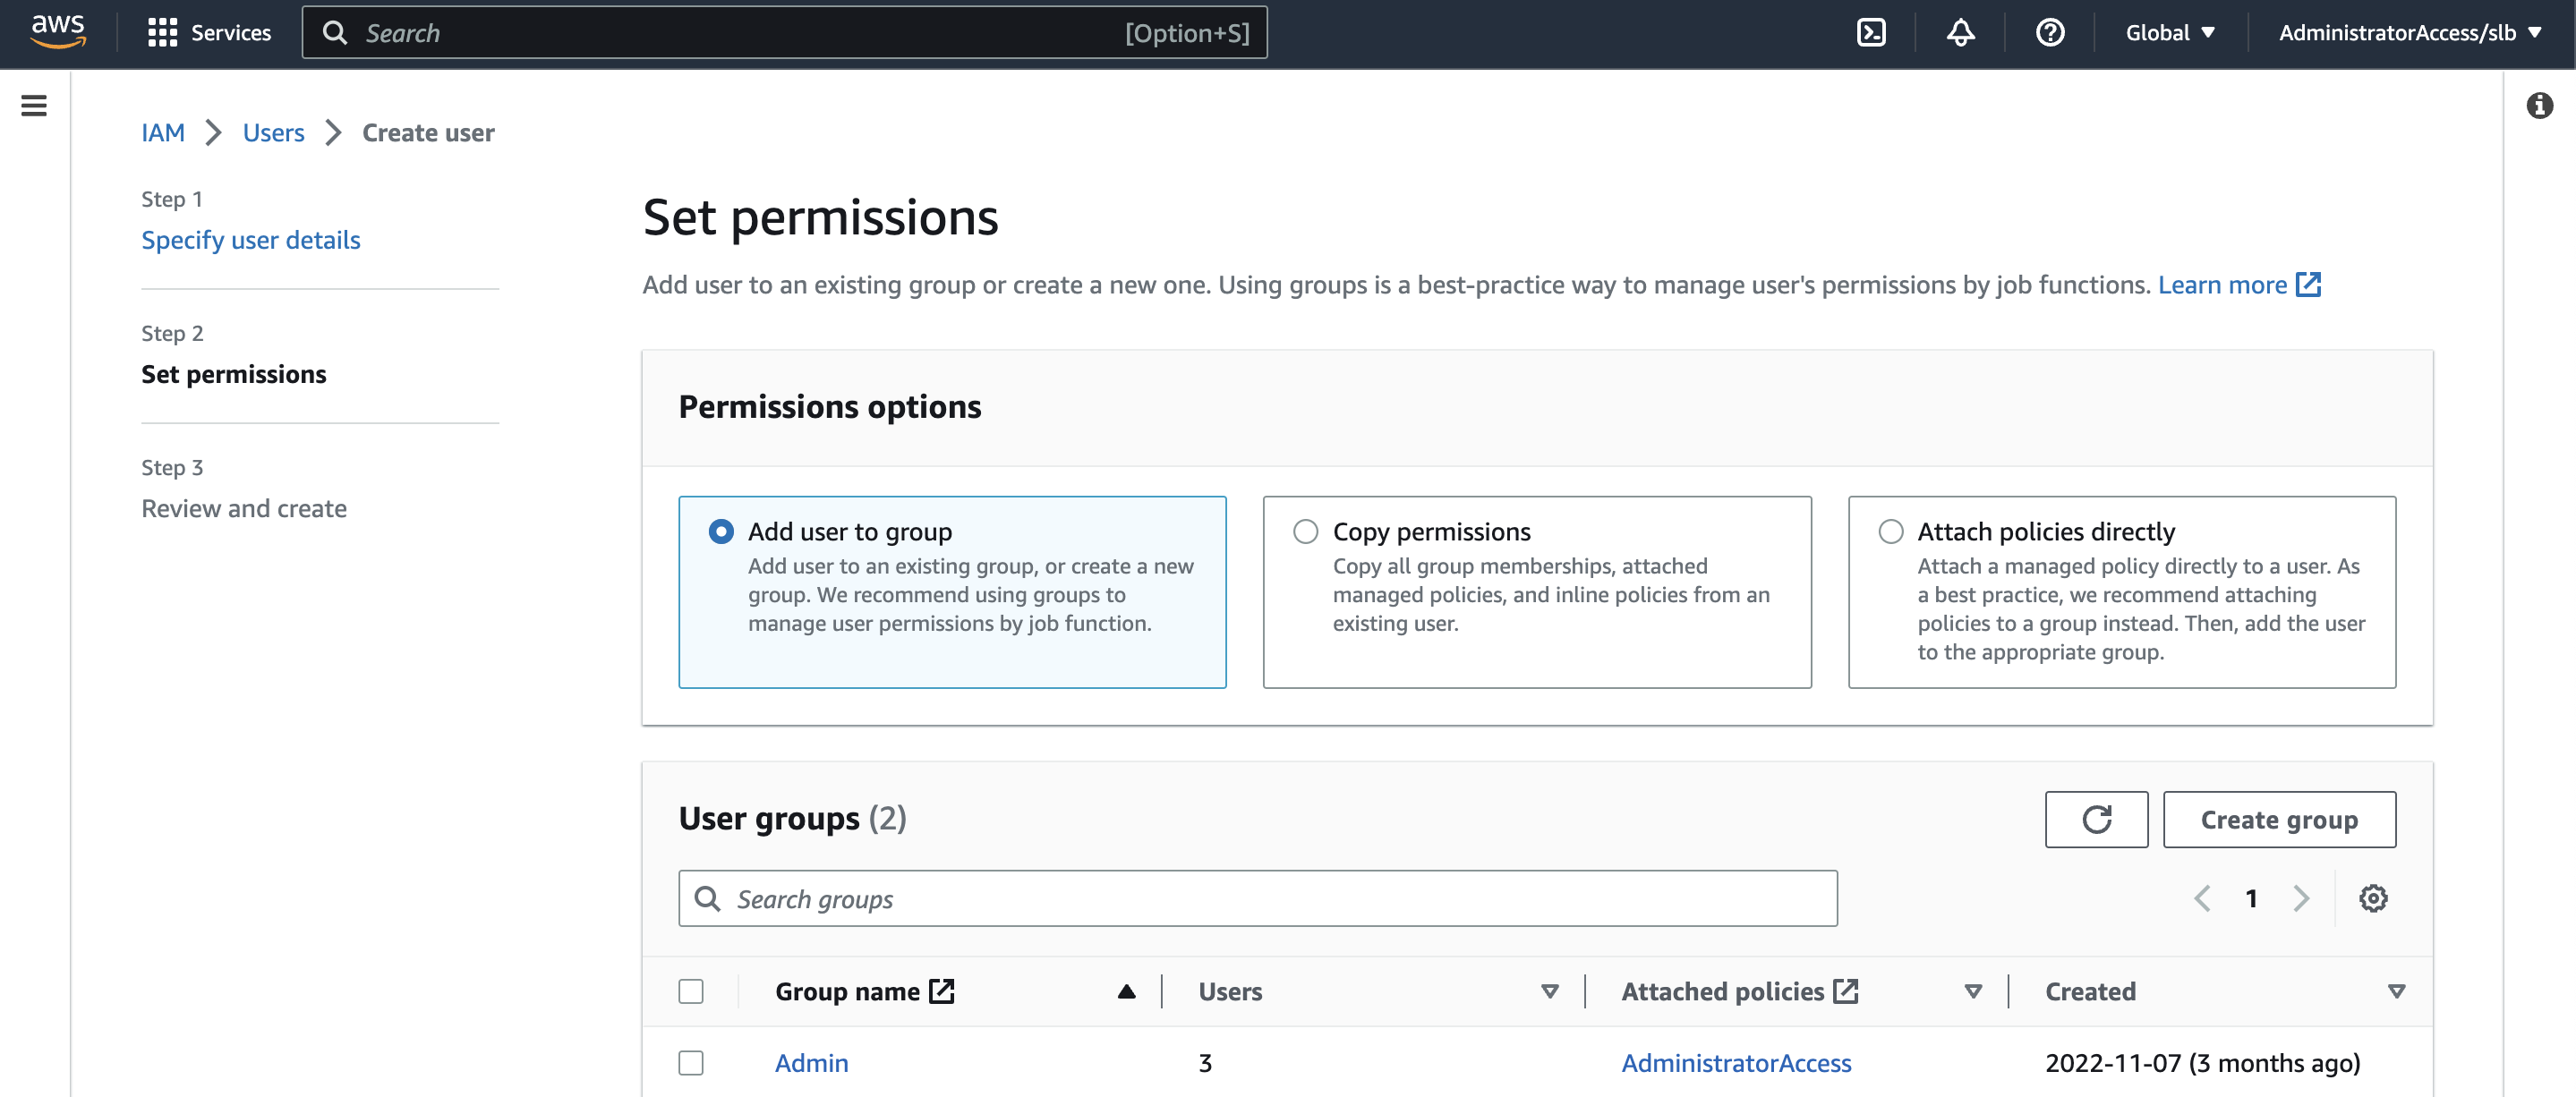Open the notifications bell
The height and width of the screenshot is (1097, 2576).
[x=1960, y=33]
